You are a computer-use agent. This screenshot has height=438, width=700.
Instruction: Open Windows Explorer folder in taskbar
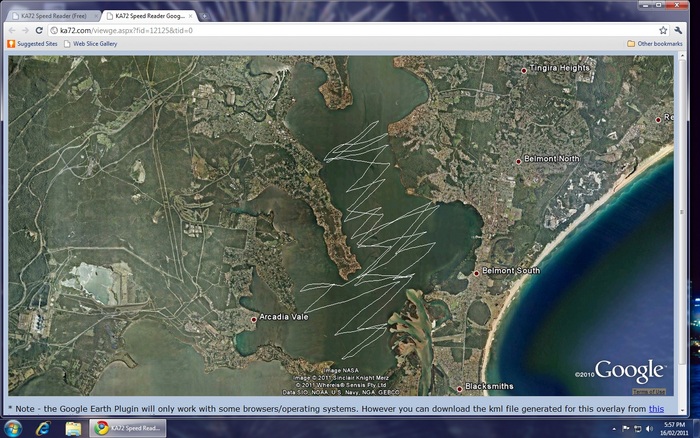(74, 428)
